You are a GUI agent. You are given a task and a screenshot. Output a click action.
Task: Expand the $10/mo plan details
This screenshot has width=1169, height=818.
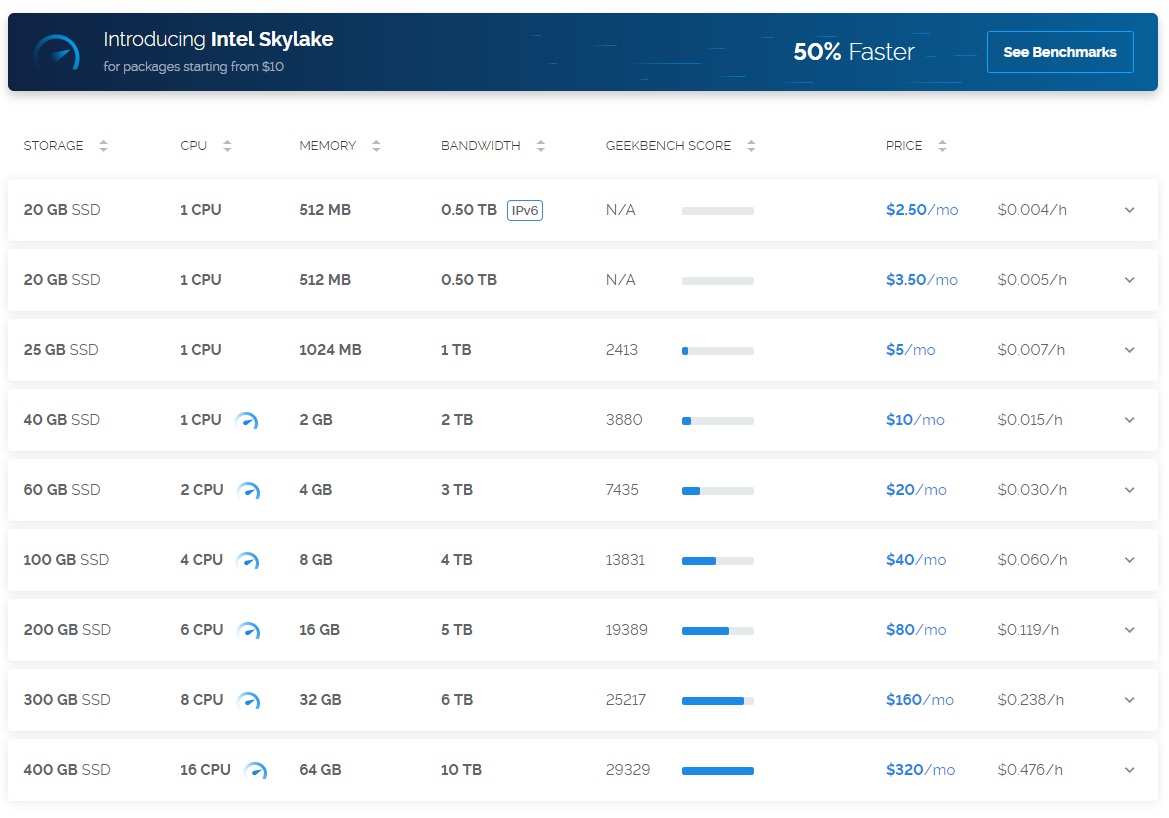(x=1129, y=421)
